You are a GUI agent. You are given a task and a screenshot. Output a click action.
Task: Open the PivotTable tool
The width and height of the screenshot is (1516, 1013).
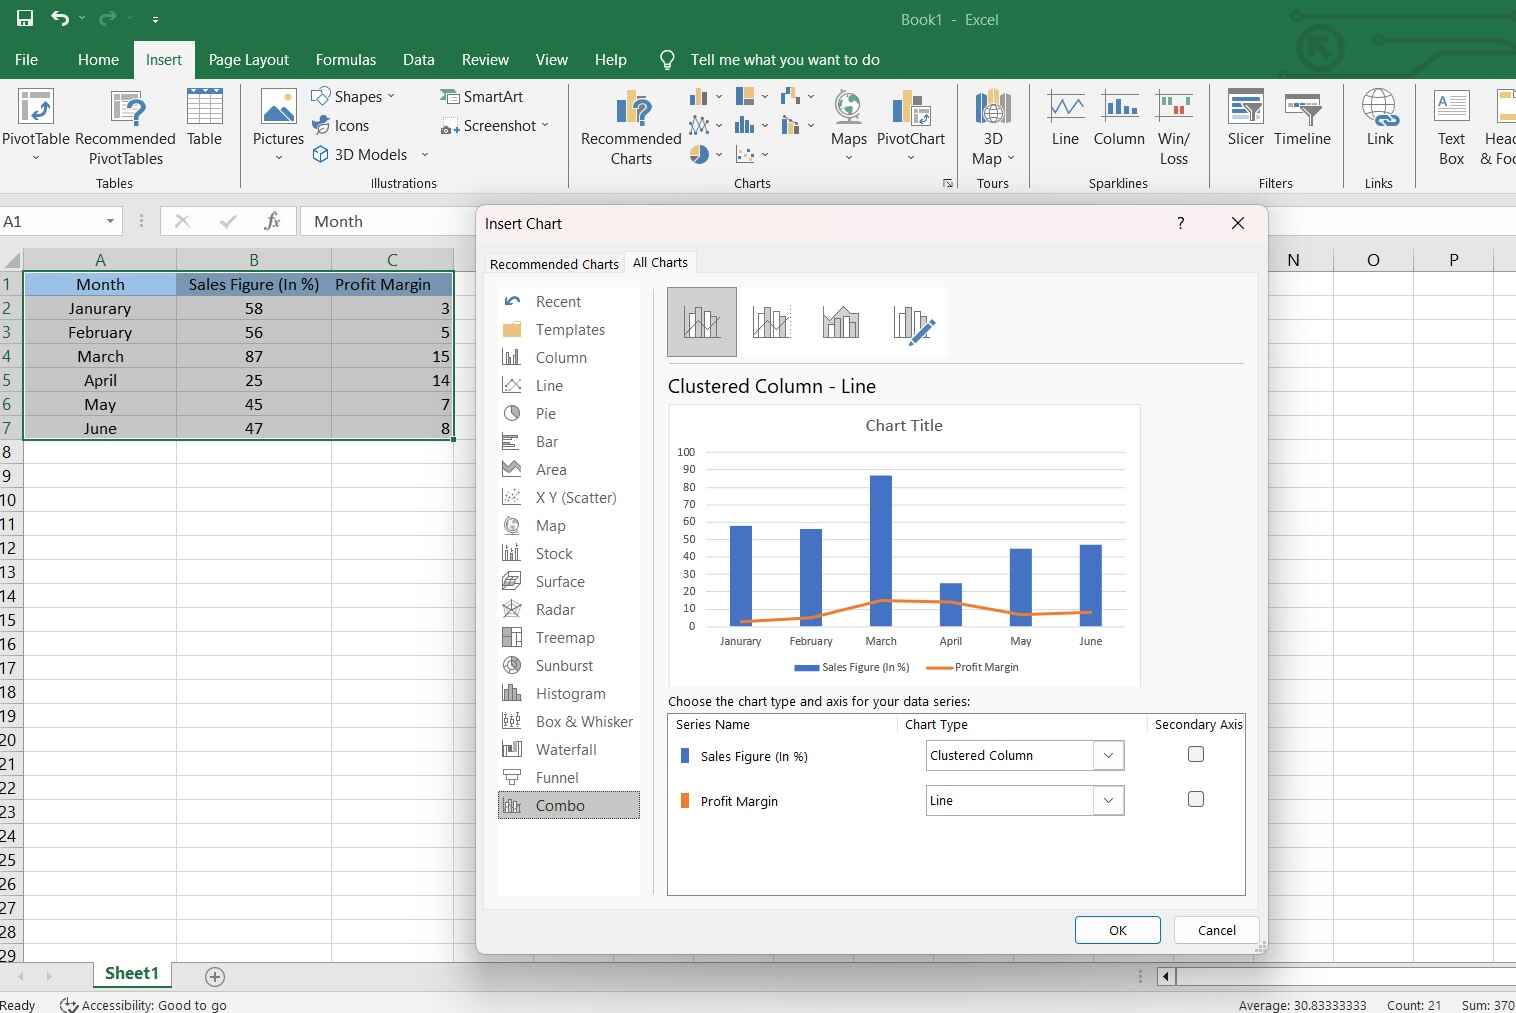[35, 127]
